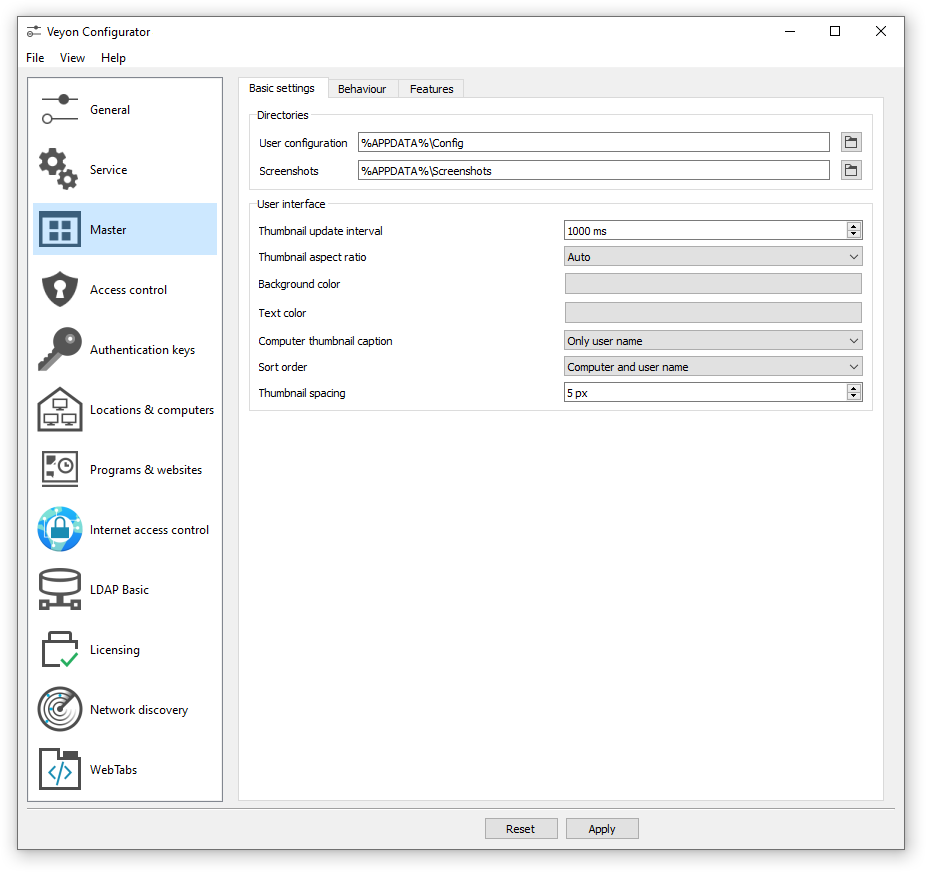
Task: Open the View menu
Action: click(72, 58)
